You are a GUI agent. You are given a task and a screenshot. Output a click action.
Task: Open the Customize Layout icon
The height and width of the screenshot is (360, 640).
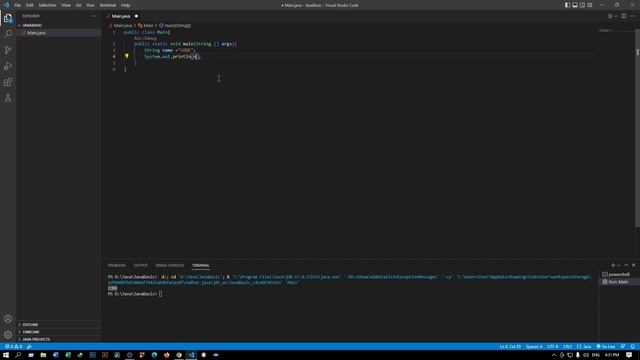(x=590, y=5)
